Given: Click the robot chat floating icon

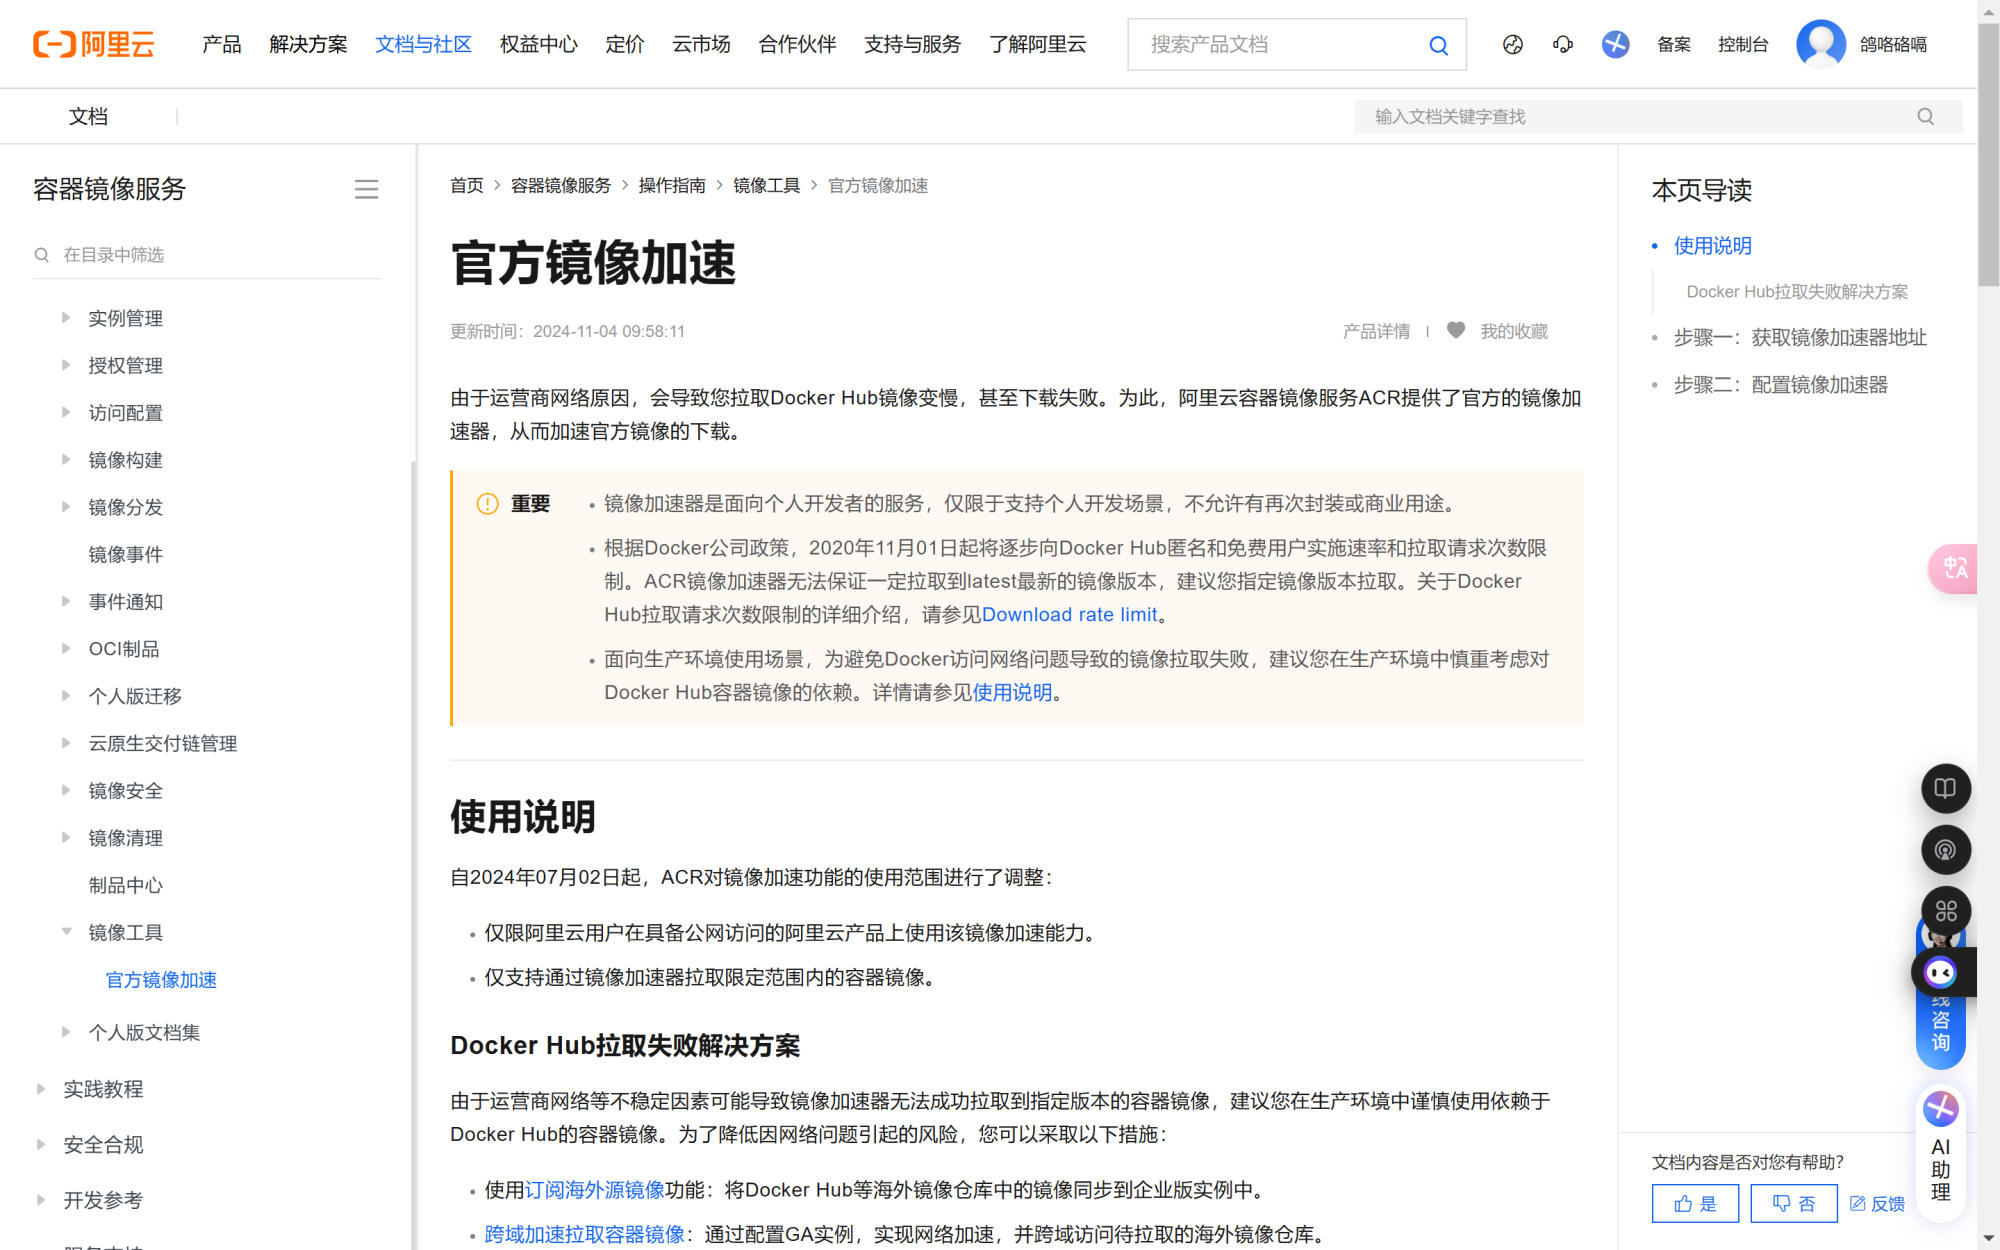Looking at the screenshot, I should click(x=1941, y=972).
